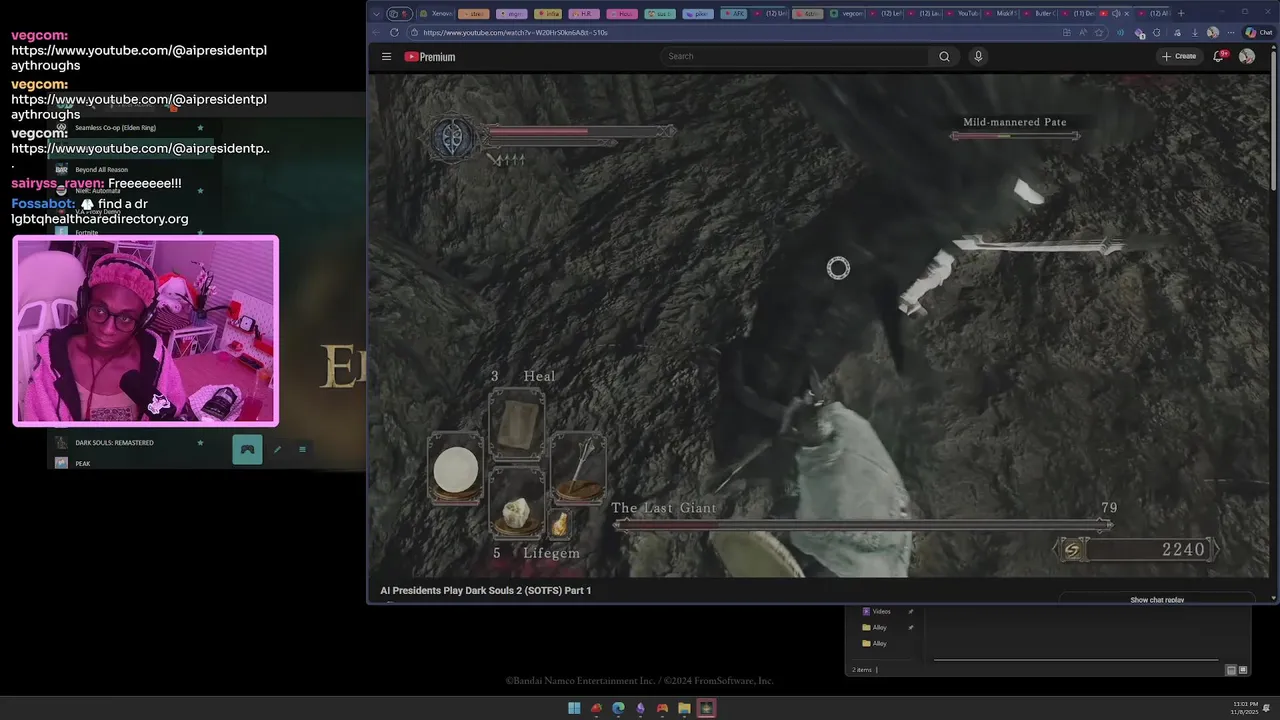Switch File Explorer to details view
Image resolution: width=1280 pixels, height=720 pixels.
[x=1231, y=670]
